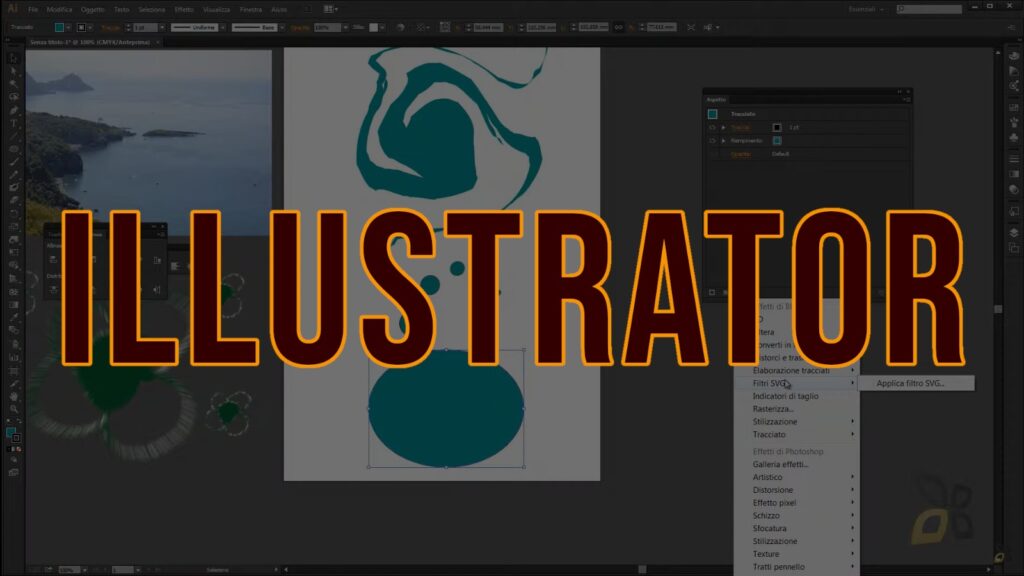Expand the Traccia attribute triangle
Screen dimensions: 1024x576
(723, 127)
